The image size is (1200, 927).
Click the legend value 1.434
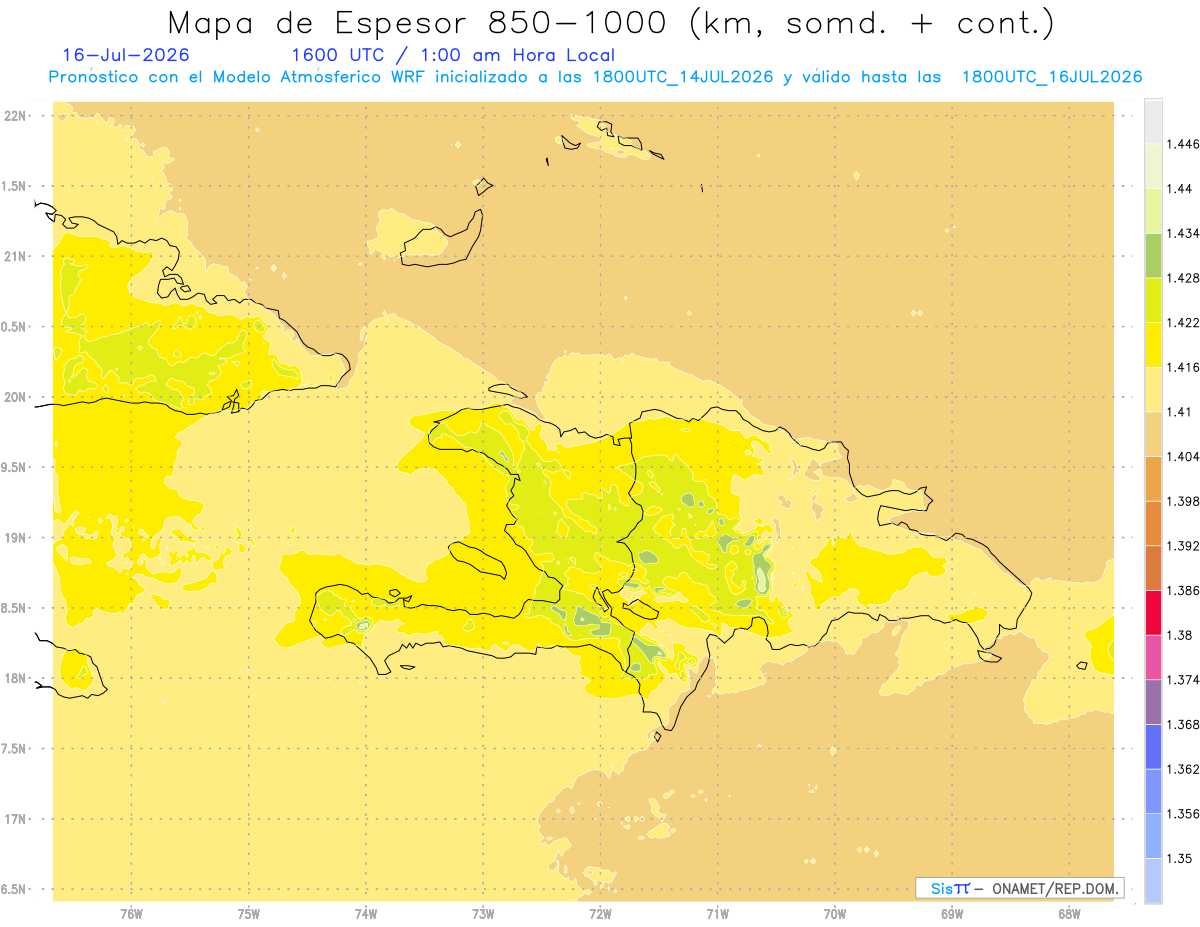pyautogui.click(x=1184, y=233)
